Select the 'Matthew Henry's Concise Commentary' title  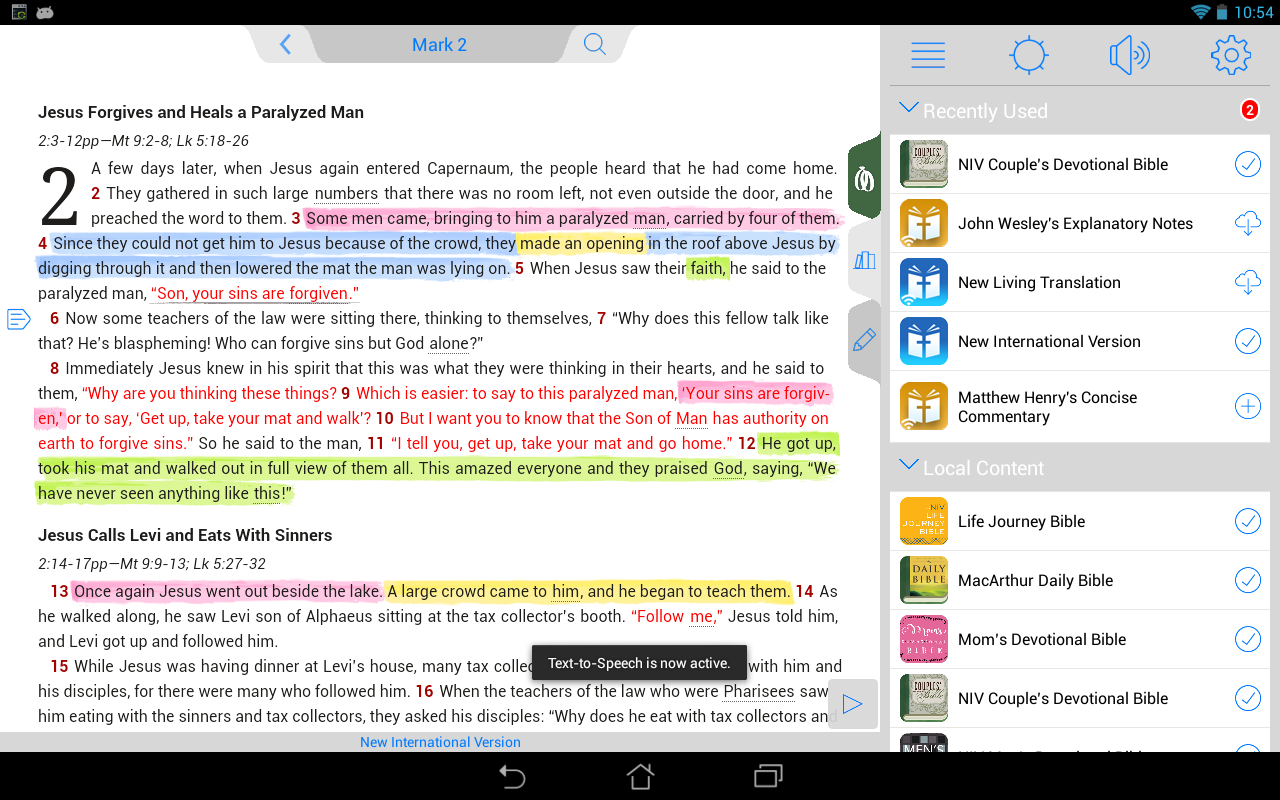pos(1047,407)
